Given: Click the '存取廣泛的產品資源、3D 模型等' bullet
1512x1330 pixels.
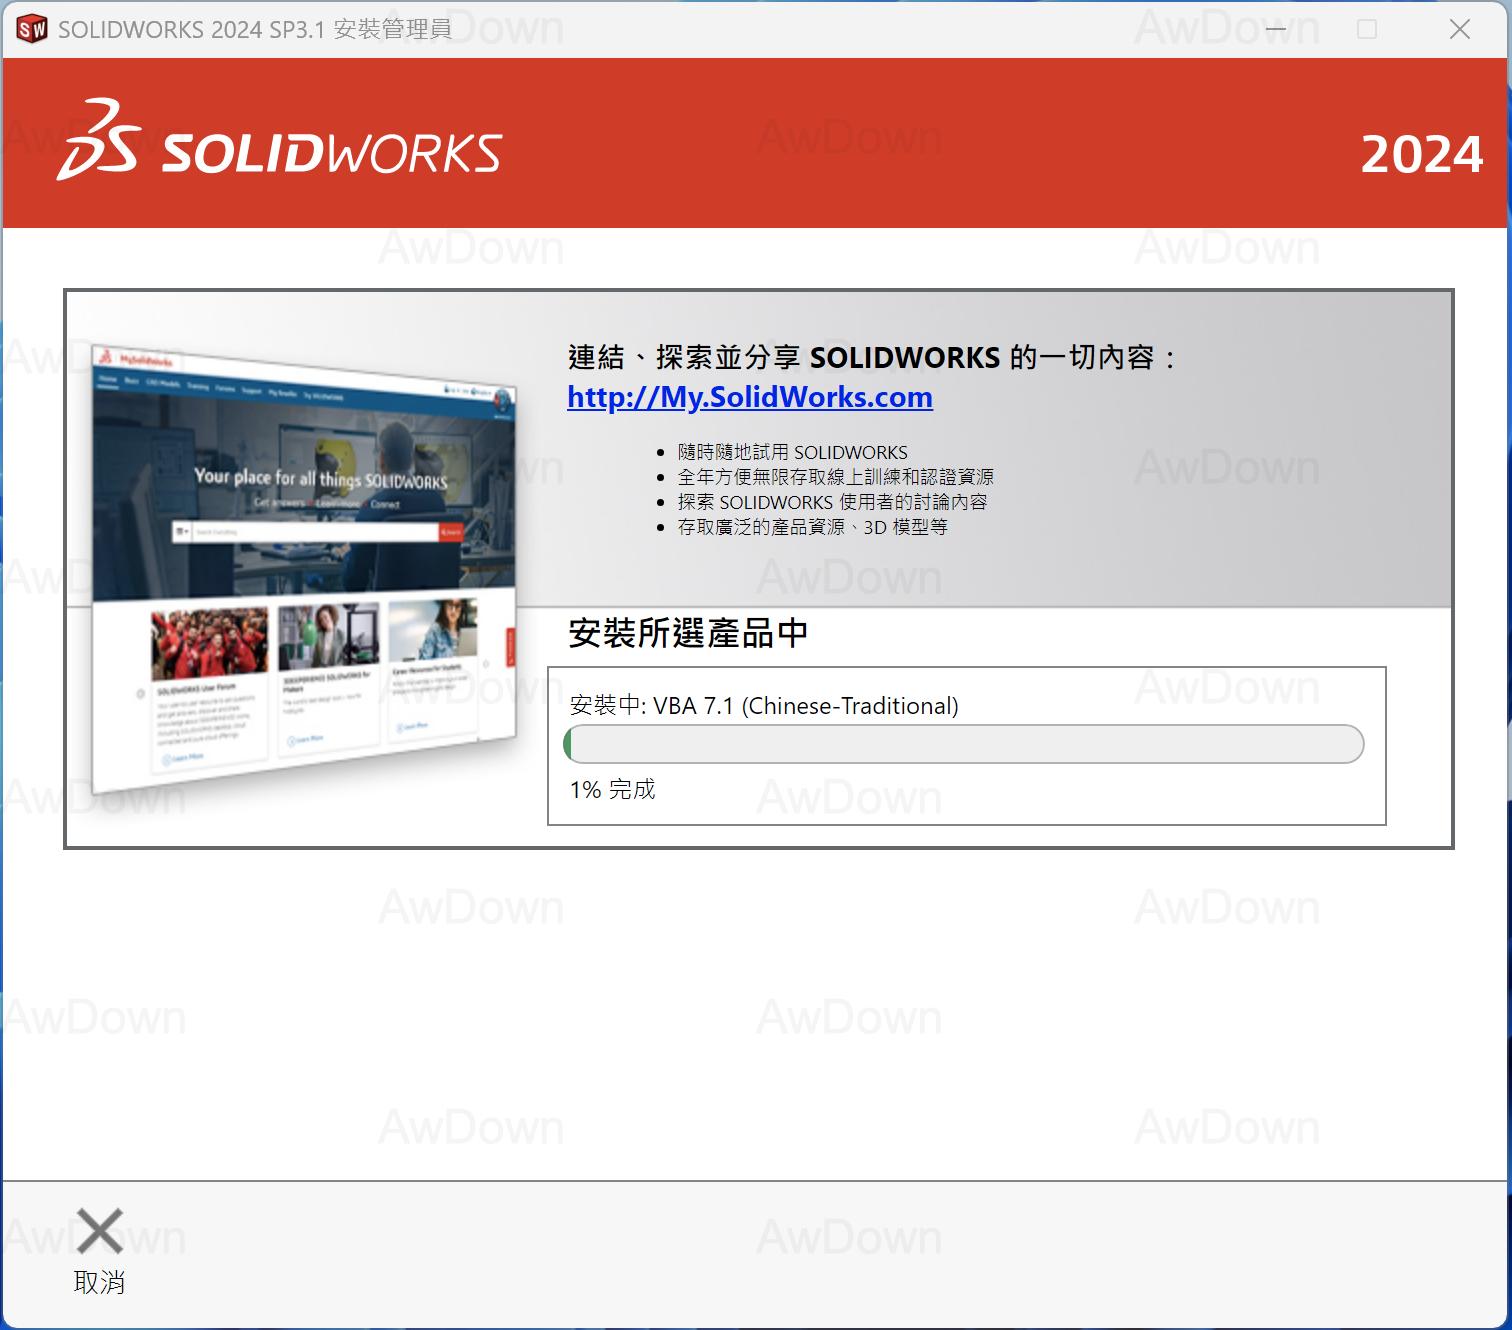Looking at the screenshot, I should [812, 527].
